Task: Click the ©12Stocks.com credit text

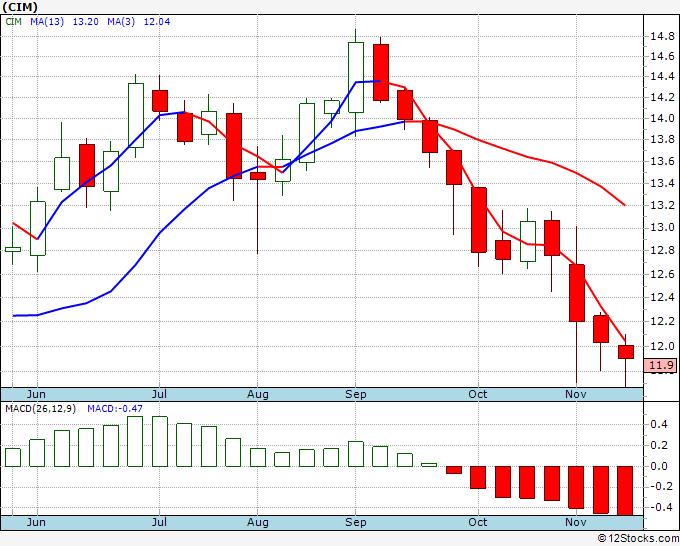Action: coord(638,539)
